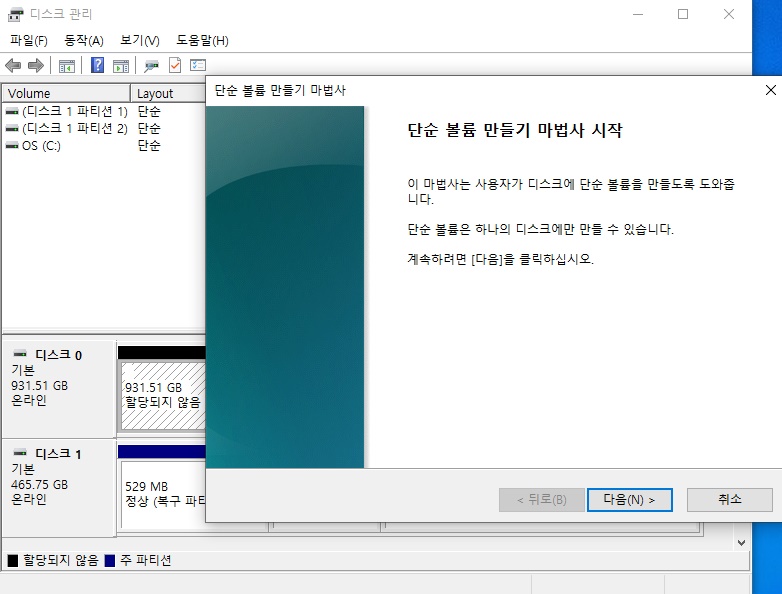Select the OS (C:) volume row
This screenshot has height=594, width=782.
104,146
